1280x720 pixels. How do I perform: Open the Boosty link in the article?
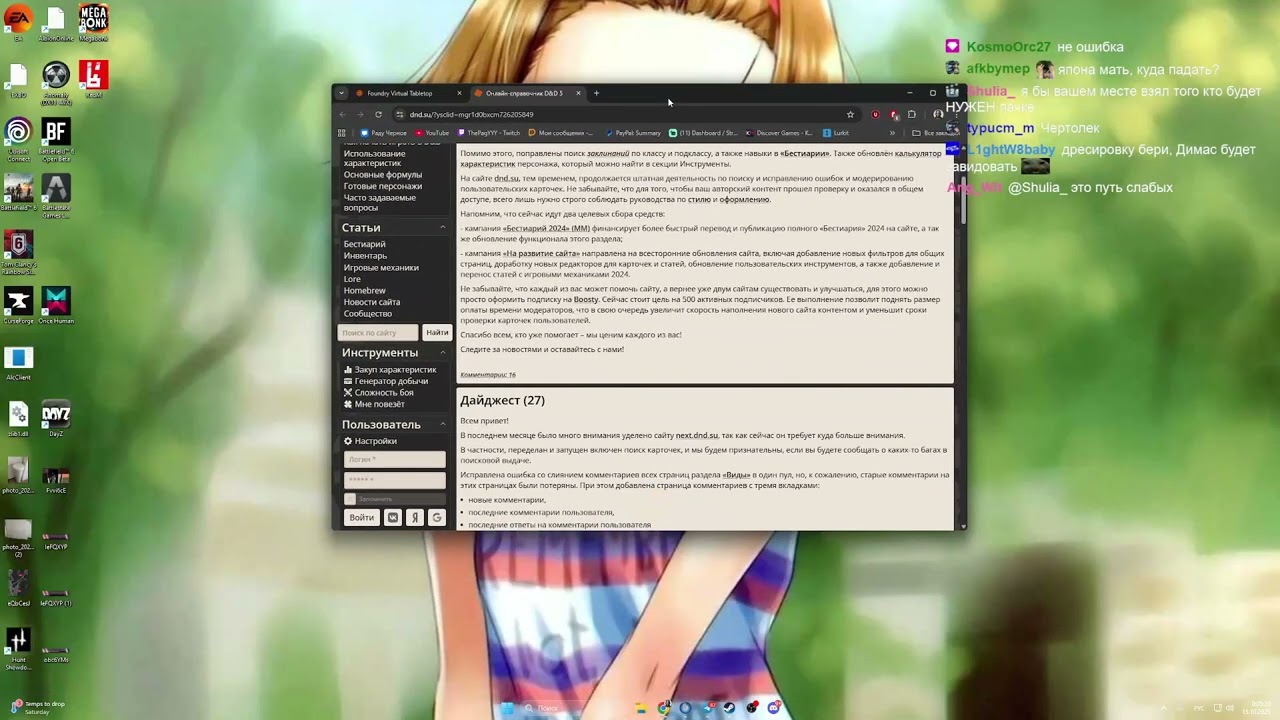586,300
